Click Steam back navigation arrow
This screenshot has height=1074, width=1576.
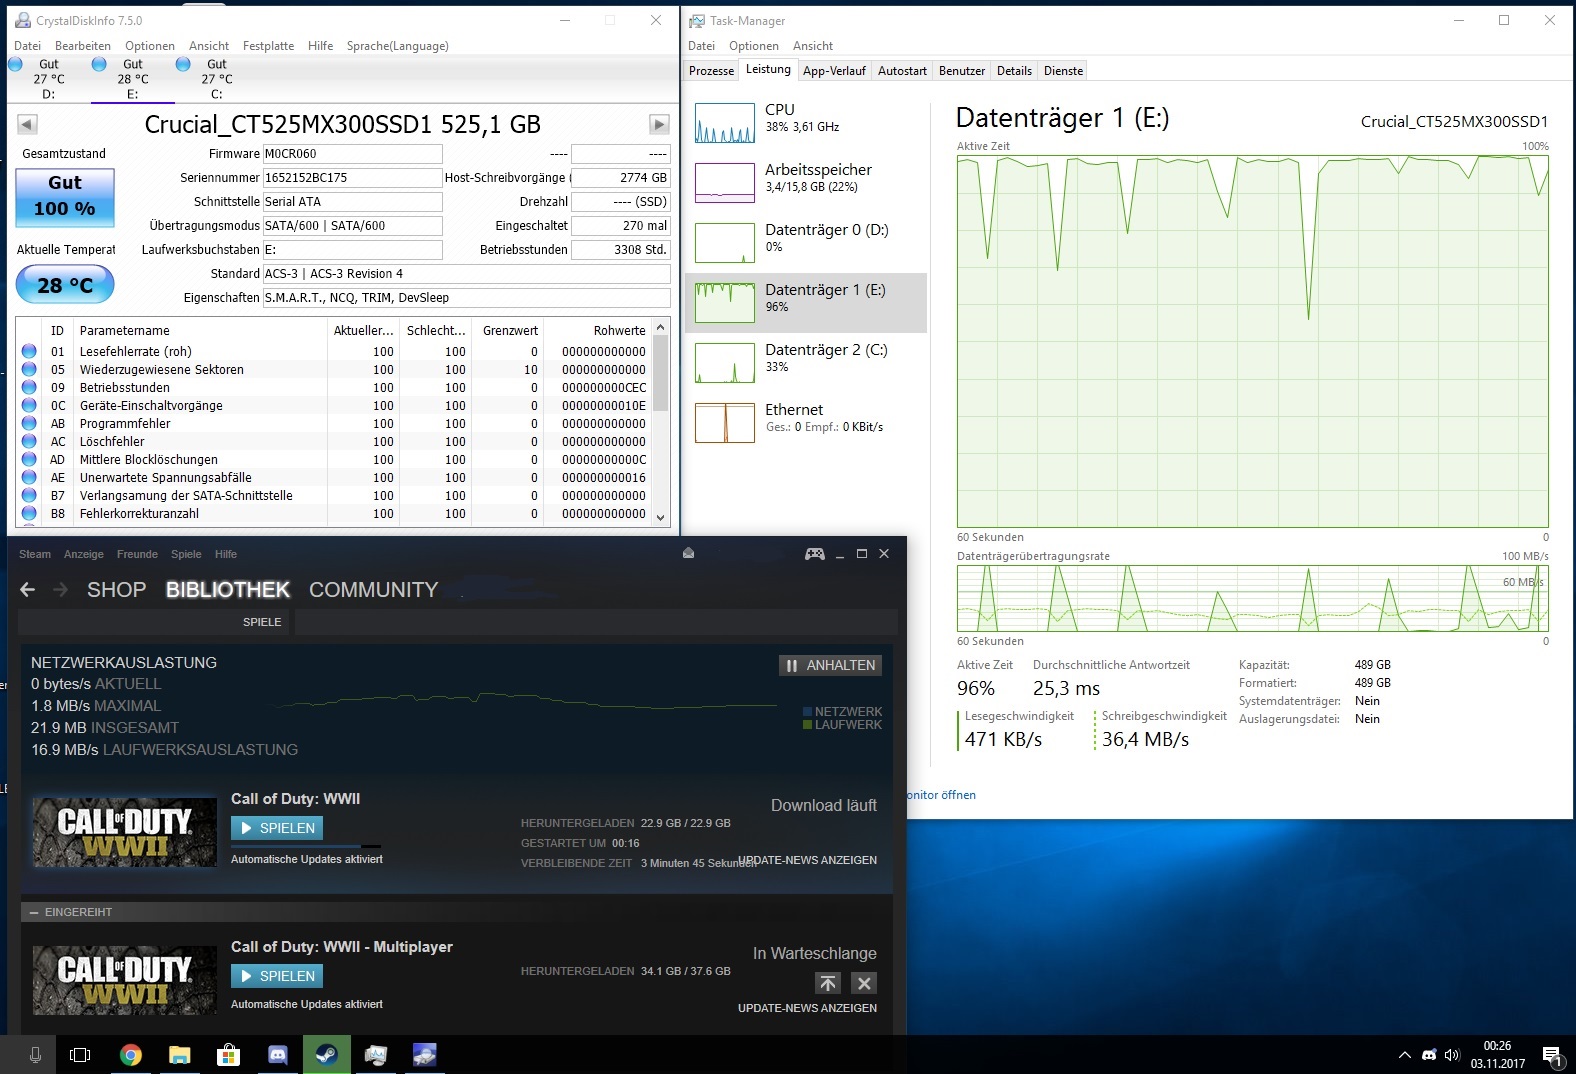coord(28,590)
